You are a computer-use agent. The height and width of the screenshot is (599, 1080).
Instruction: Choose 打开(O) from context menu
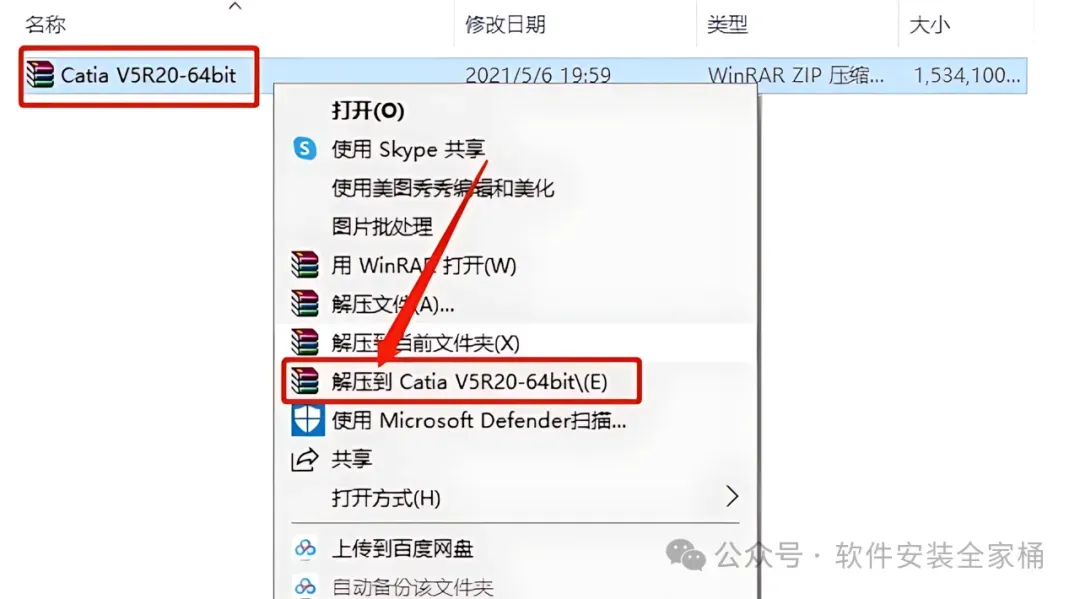click(x=368, y=111)
